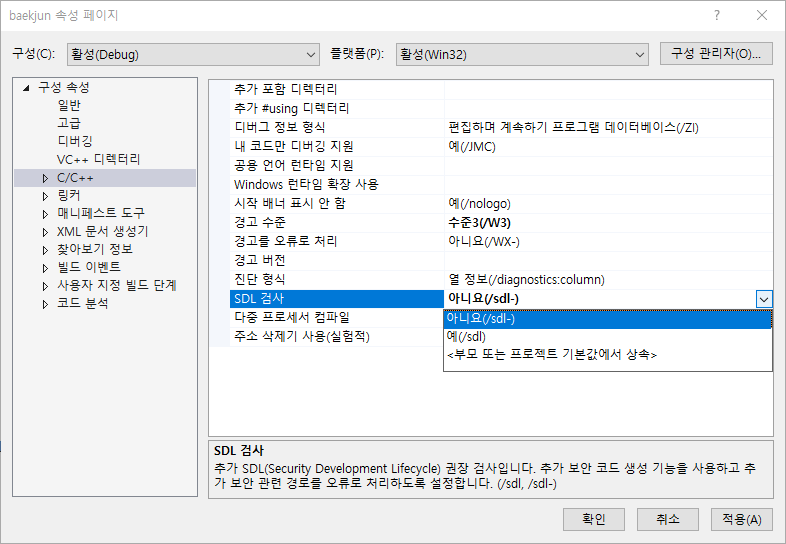Select the 링커 tree item label
786x544 pixels.
coord(69,196)
